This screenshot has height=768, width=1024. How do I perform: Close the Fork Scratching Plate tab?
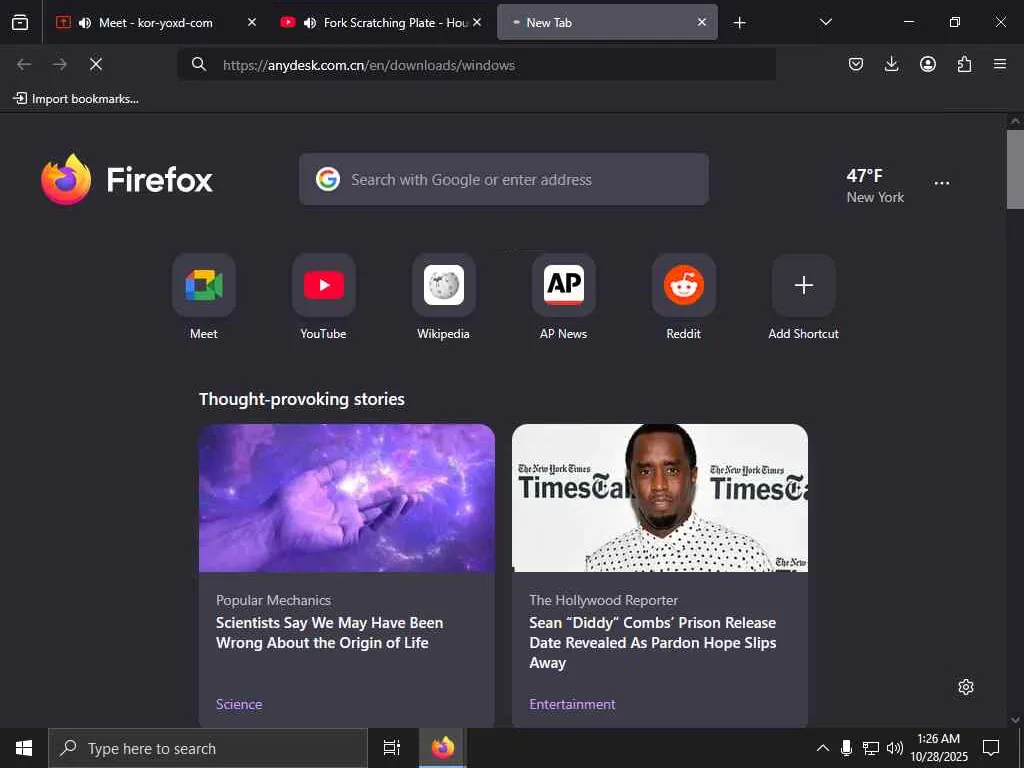coord(477,22)
